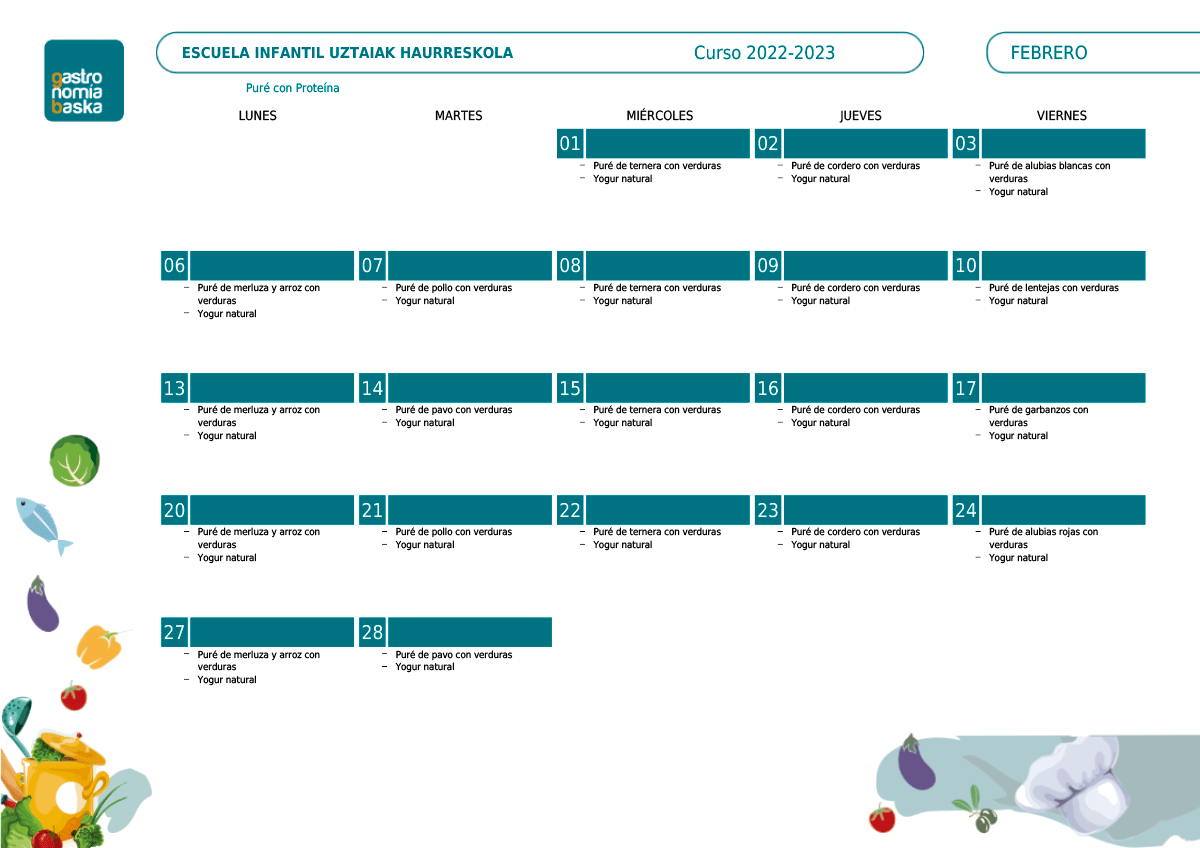This screenshot has width=1200, height=848.
Task: Click the teal bar for day 01
Action: point(667,143)
